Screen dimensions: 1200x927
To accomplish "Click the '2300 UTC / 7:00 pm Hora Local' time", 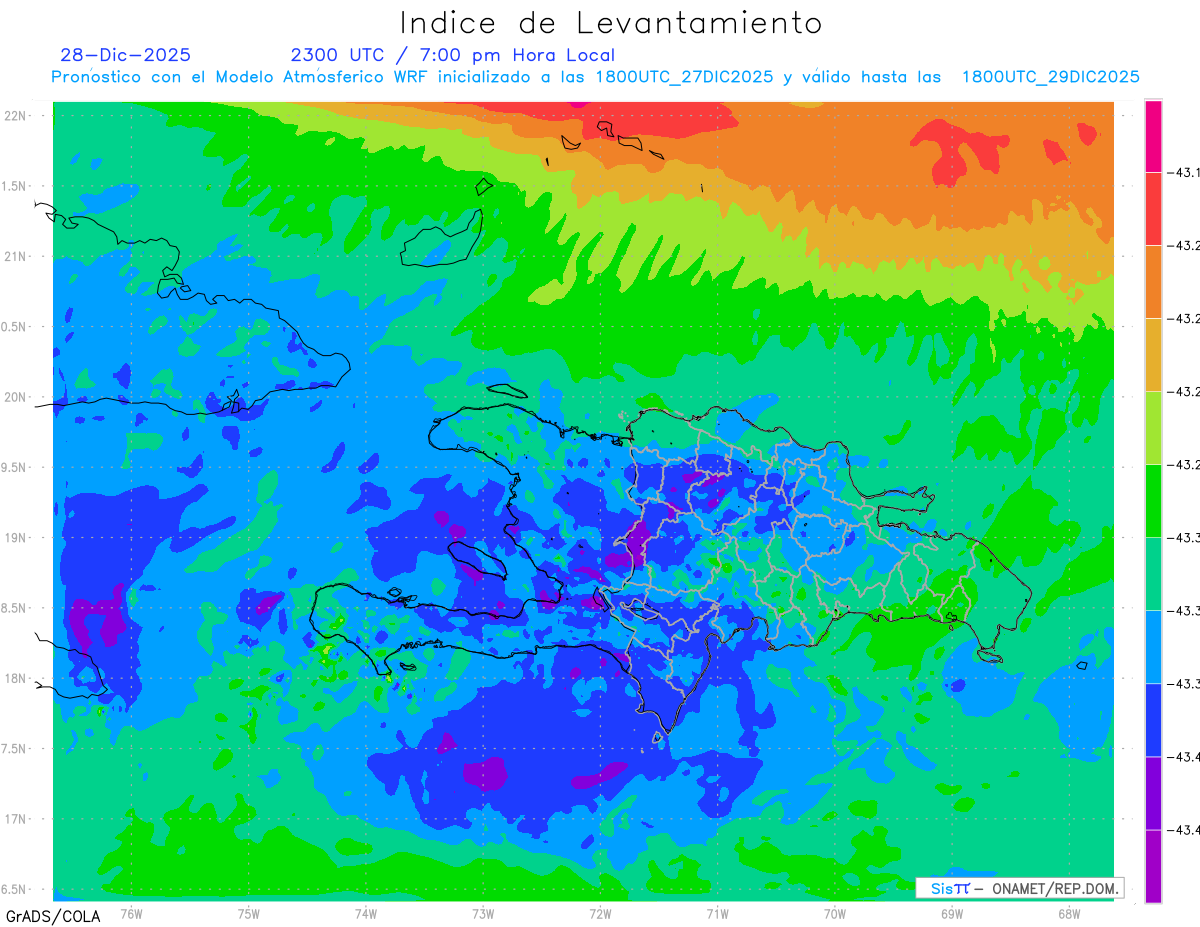I will [453, 55].
